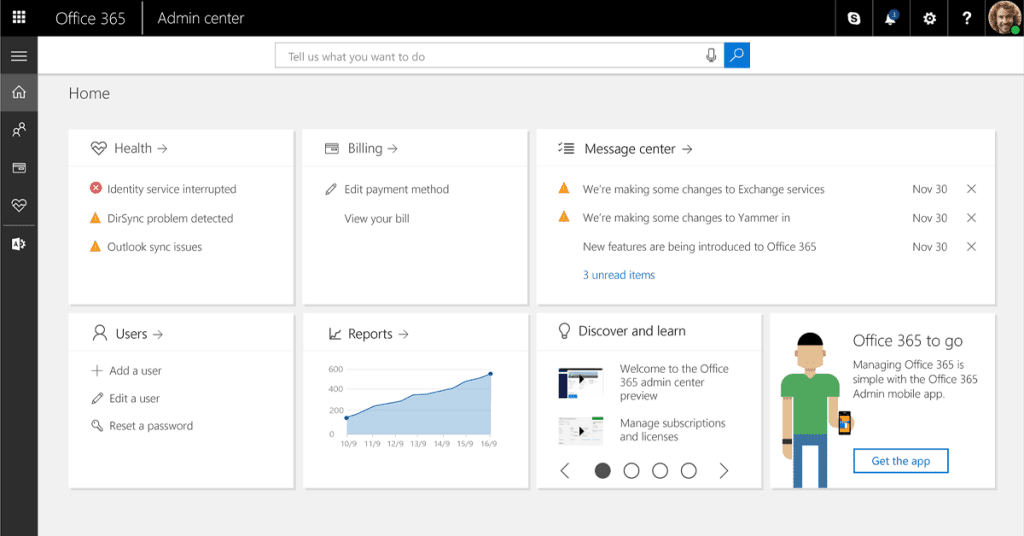Go to previous Discover and learn page

coord(565,471)
